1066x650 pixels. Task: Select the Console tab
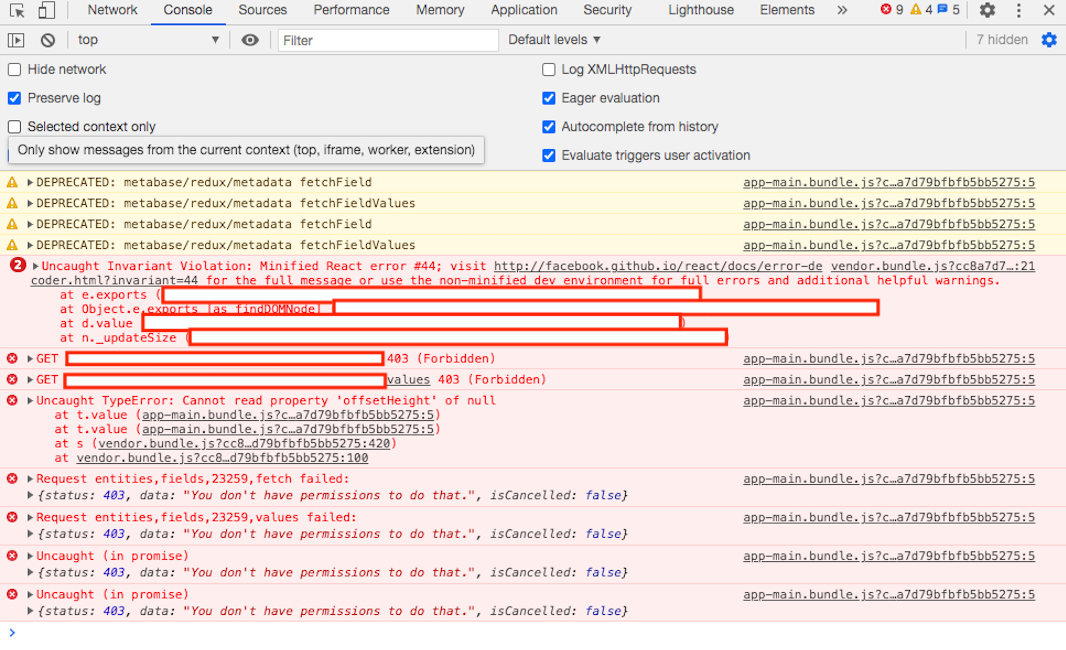click(188, 10)
